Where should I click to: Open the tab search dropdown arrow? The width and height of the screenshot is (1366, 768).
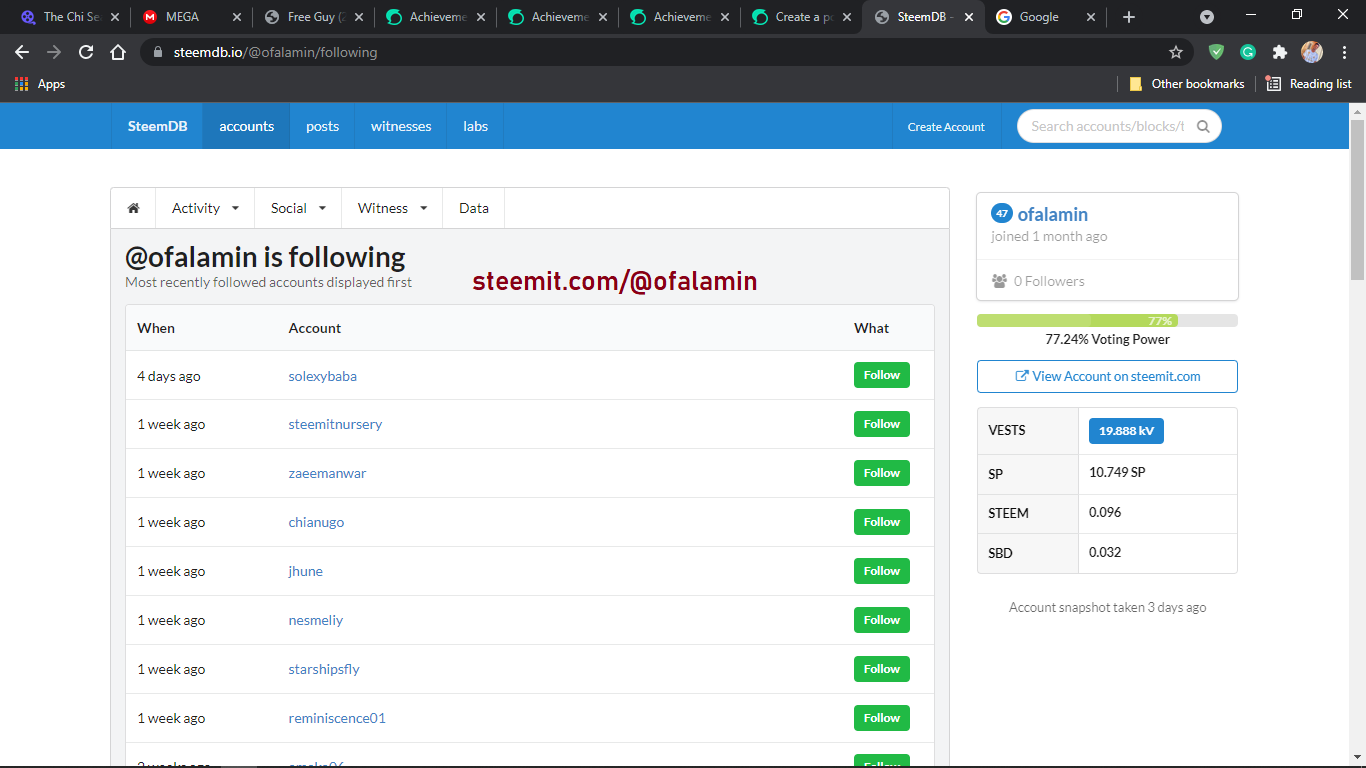[x=1207, y=17]
